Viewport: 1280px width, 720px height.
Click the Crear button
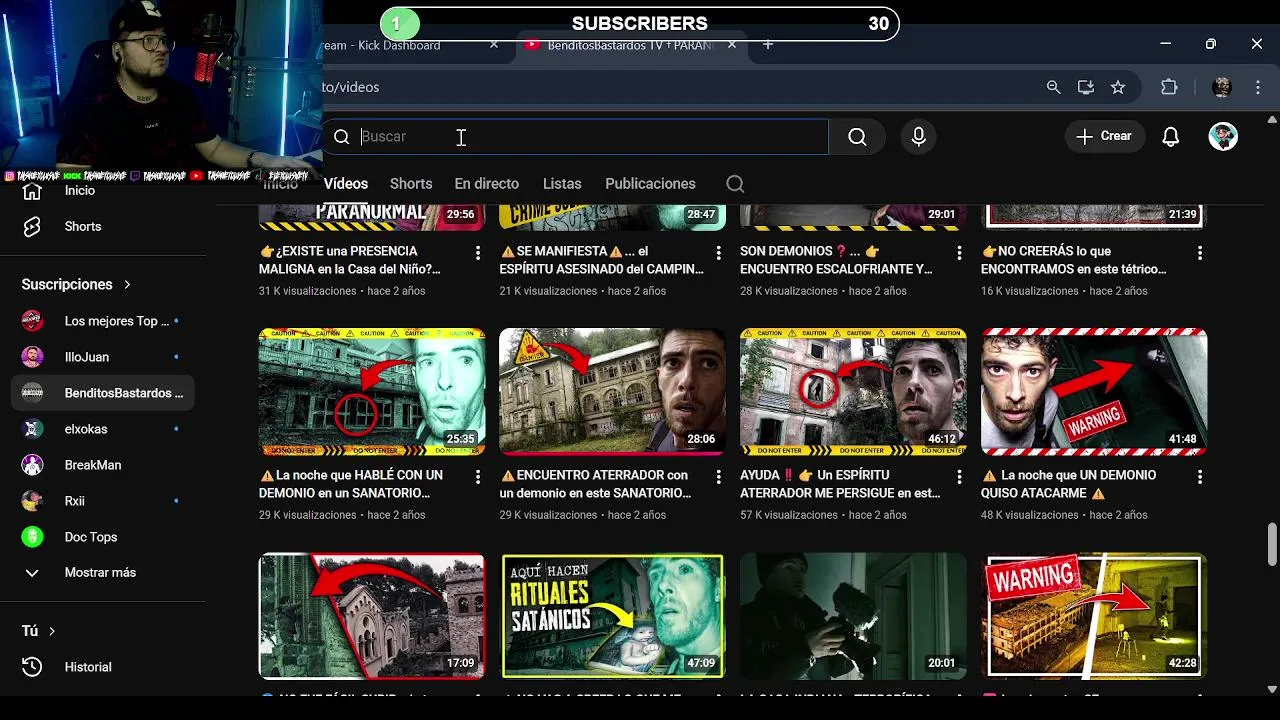(x=1104, y=137)
